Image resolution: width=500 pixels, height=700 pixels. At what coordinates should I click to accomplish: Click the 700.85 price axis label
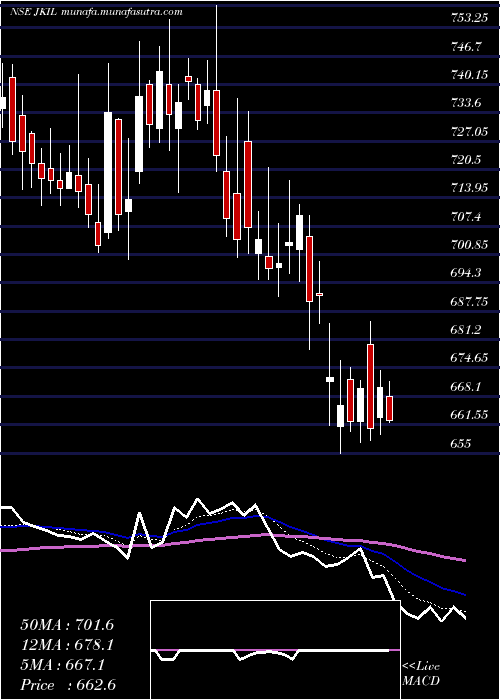468,246
